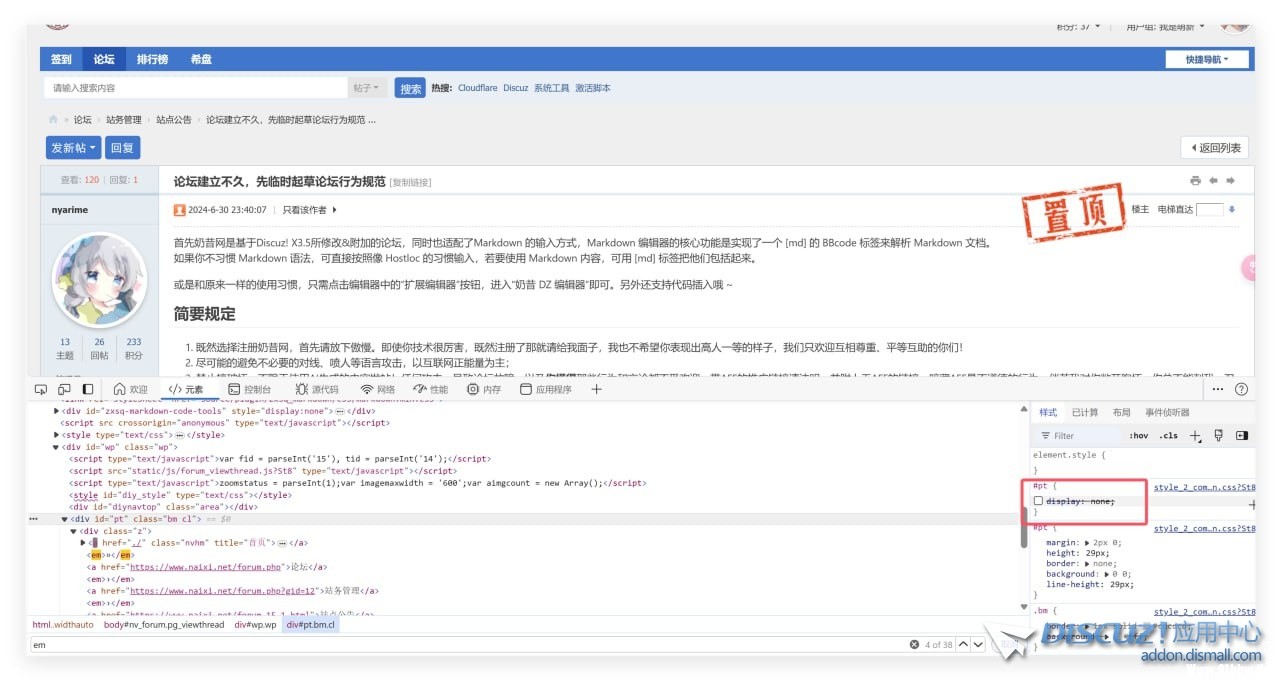Toggle the computed styles sidebar icon

(1242, 436)
